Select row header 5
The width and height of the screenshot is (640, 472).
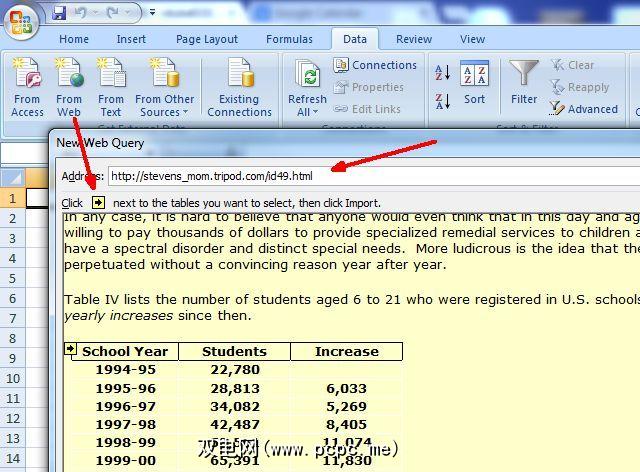point(13,278)
